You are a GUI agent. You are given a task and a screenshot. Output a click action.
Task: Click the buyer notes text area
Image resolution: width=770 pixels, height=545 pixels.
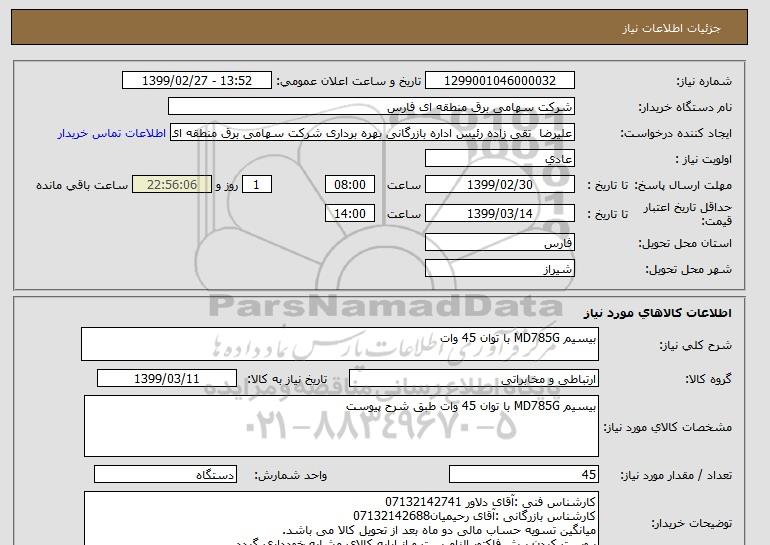341,518
